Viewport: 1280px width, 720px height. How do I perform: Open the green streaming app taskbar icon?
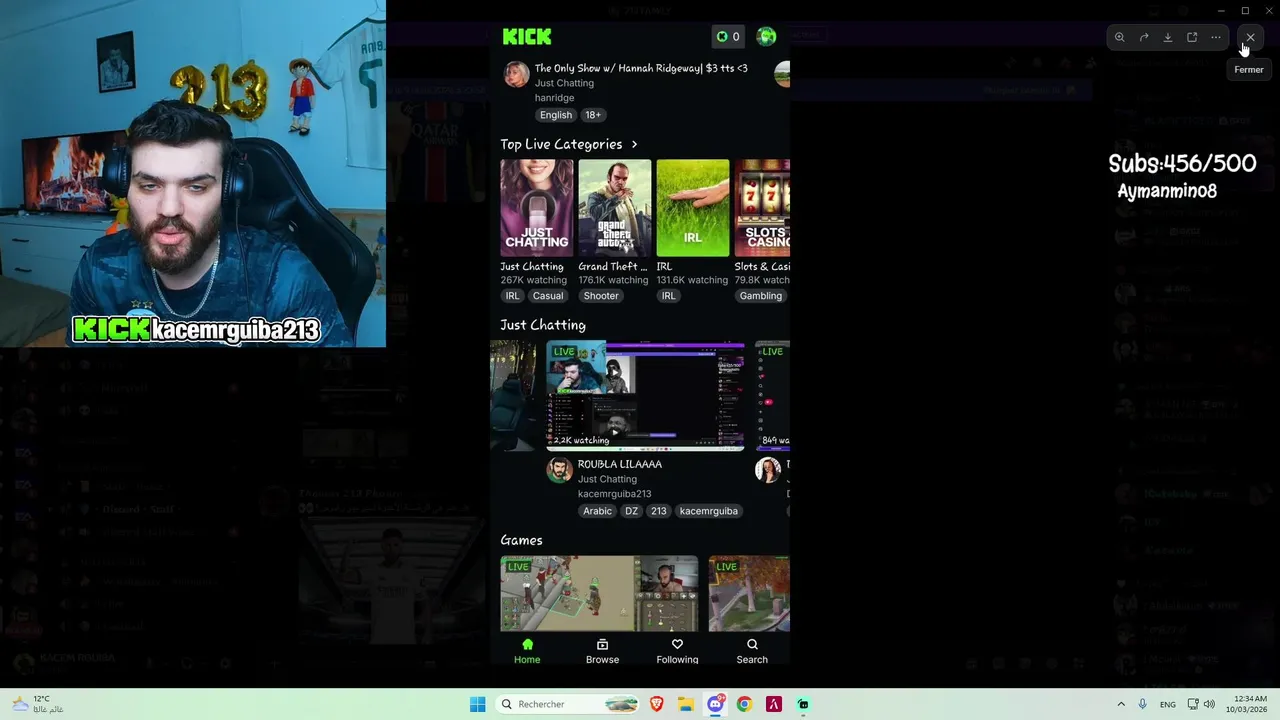(803, 704)
